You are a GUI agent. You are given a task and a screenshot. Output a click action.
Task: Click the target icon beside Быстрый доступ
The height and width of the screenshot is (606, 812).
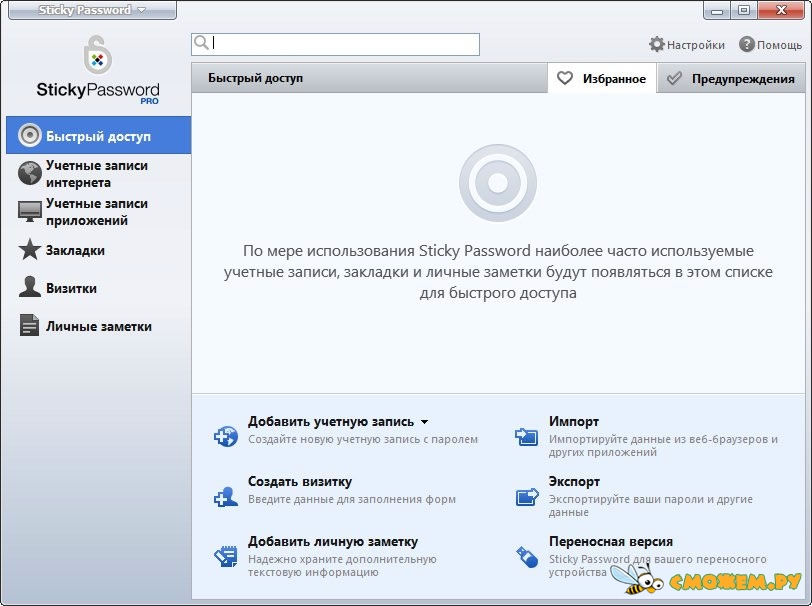[x=30, y=135]
